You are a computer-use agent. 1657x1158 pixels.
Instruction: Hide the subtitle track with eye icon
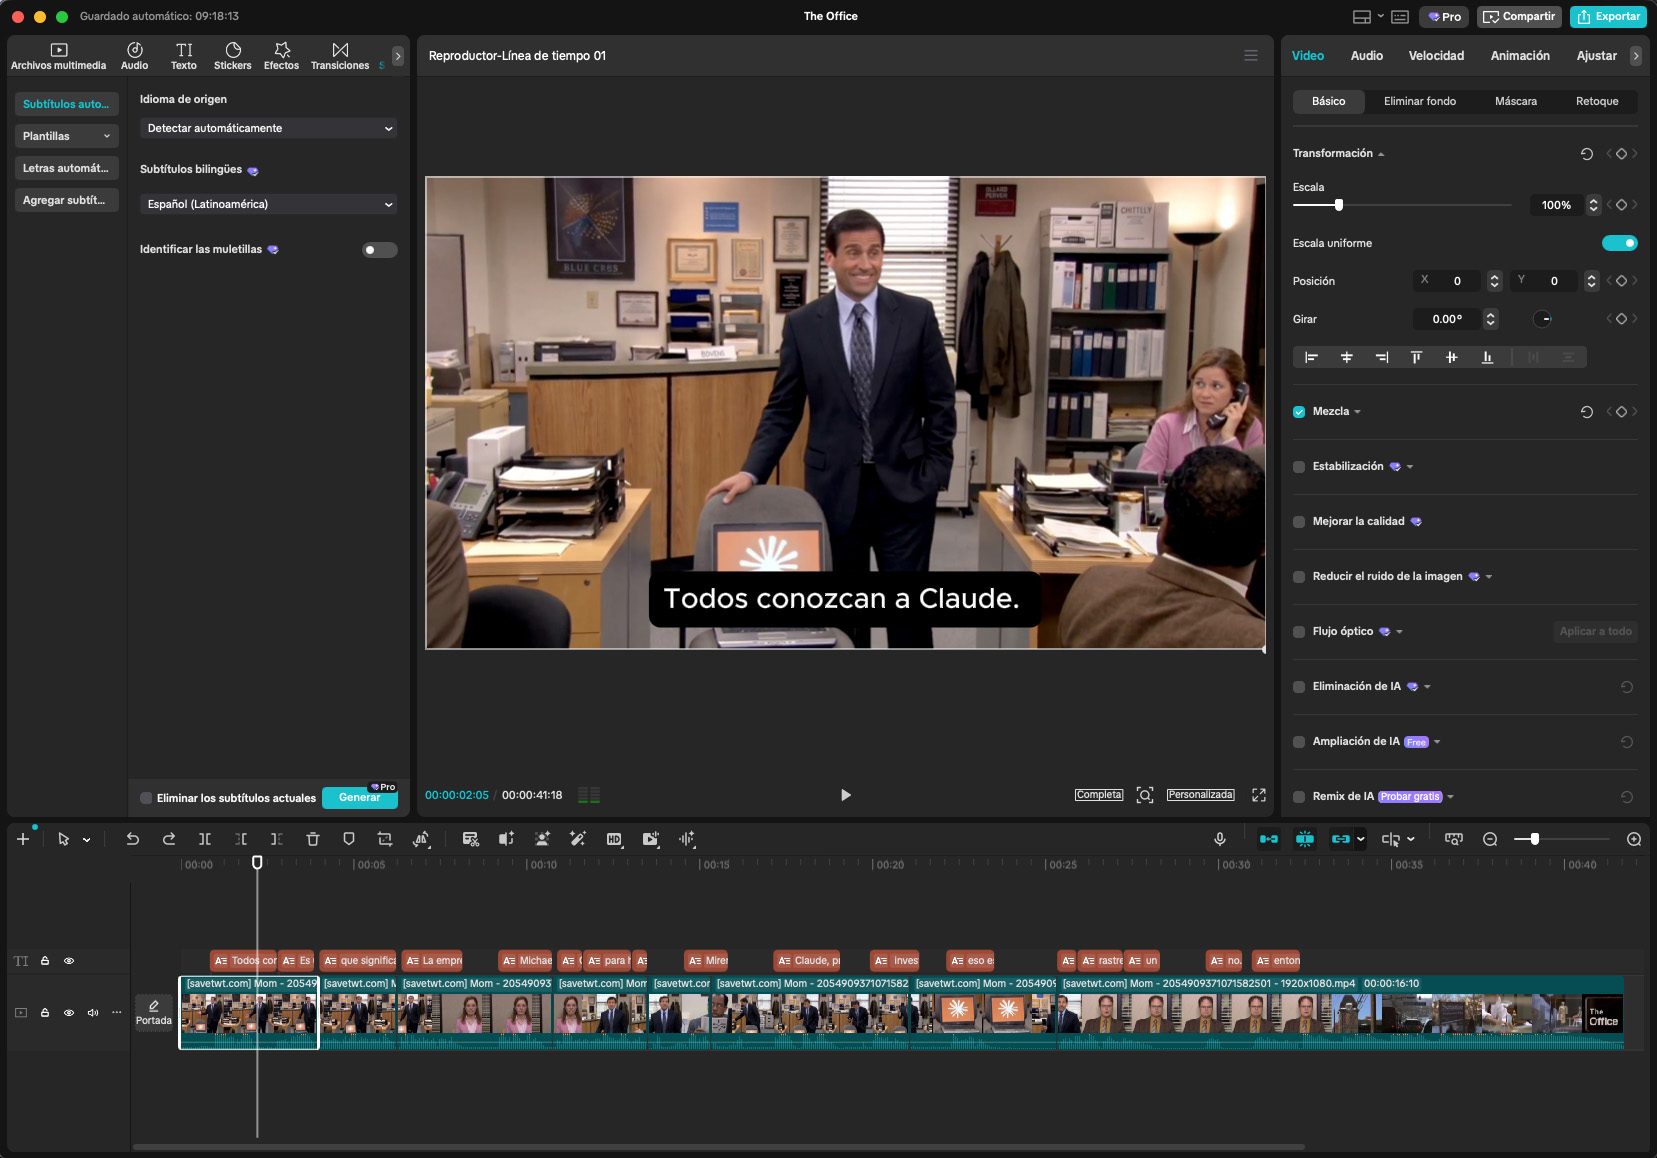click(69, 961)
